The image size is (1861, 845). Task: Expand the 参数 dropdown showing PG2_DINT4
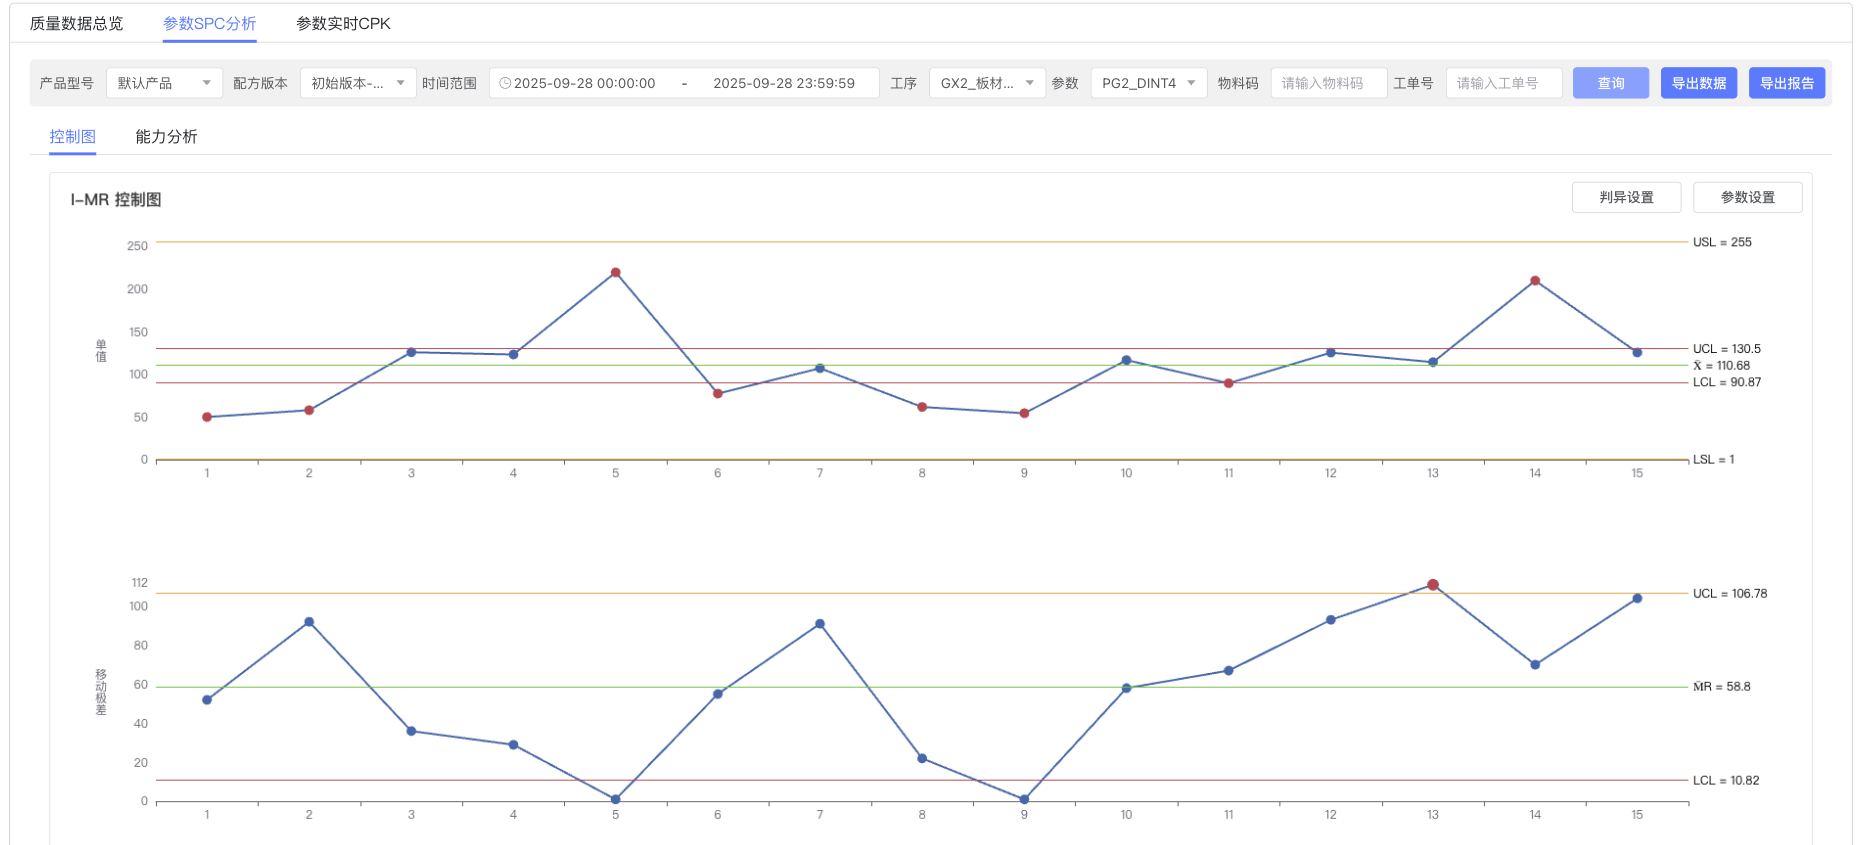pos(1148,84)
